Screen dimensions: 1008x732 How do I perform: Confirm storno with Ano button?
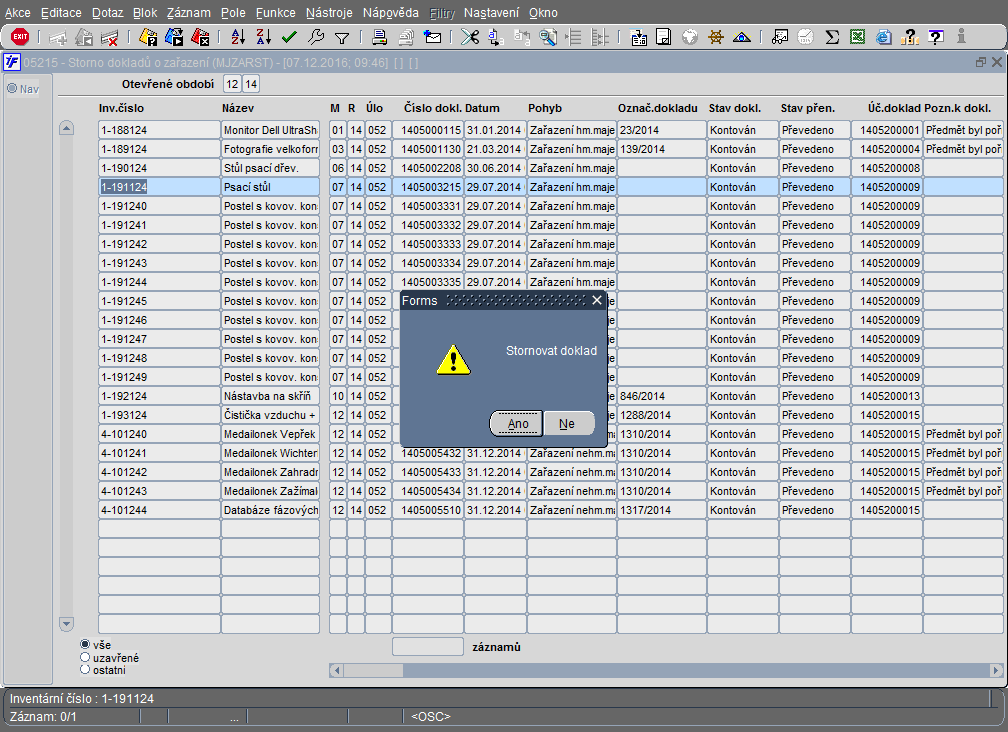click(517, 424)
